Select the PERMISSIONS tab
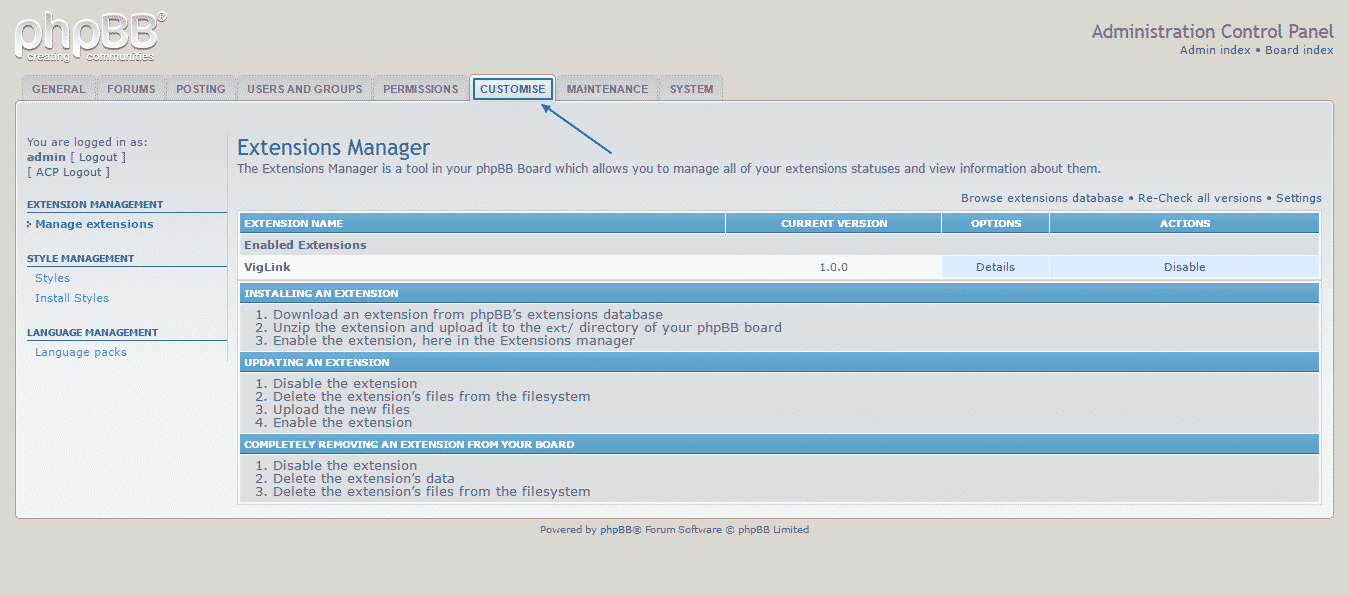The width and height of the screenshot is (1349, 596). click(x=420, y=88)
